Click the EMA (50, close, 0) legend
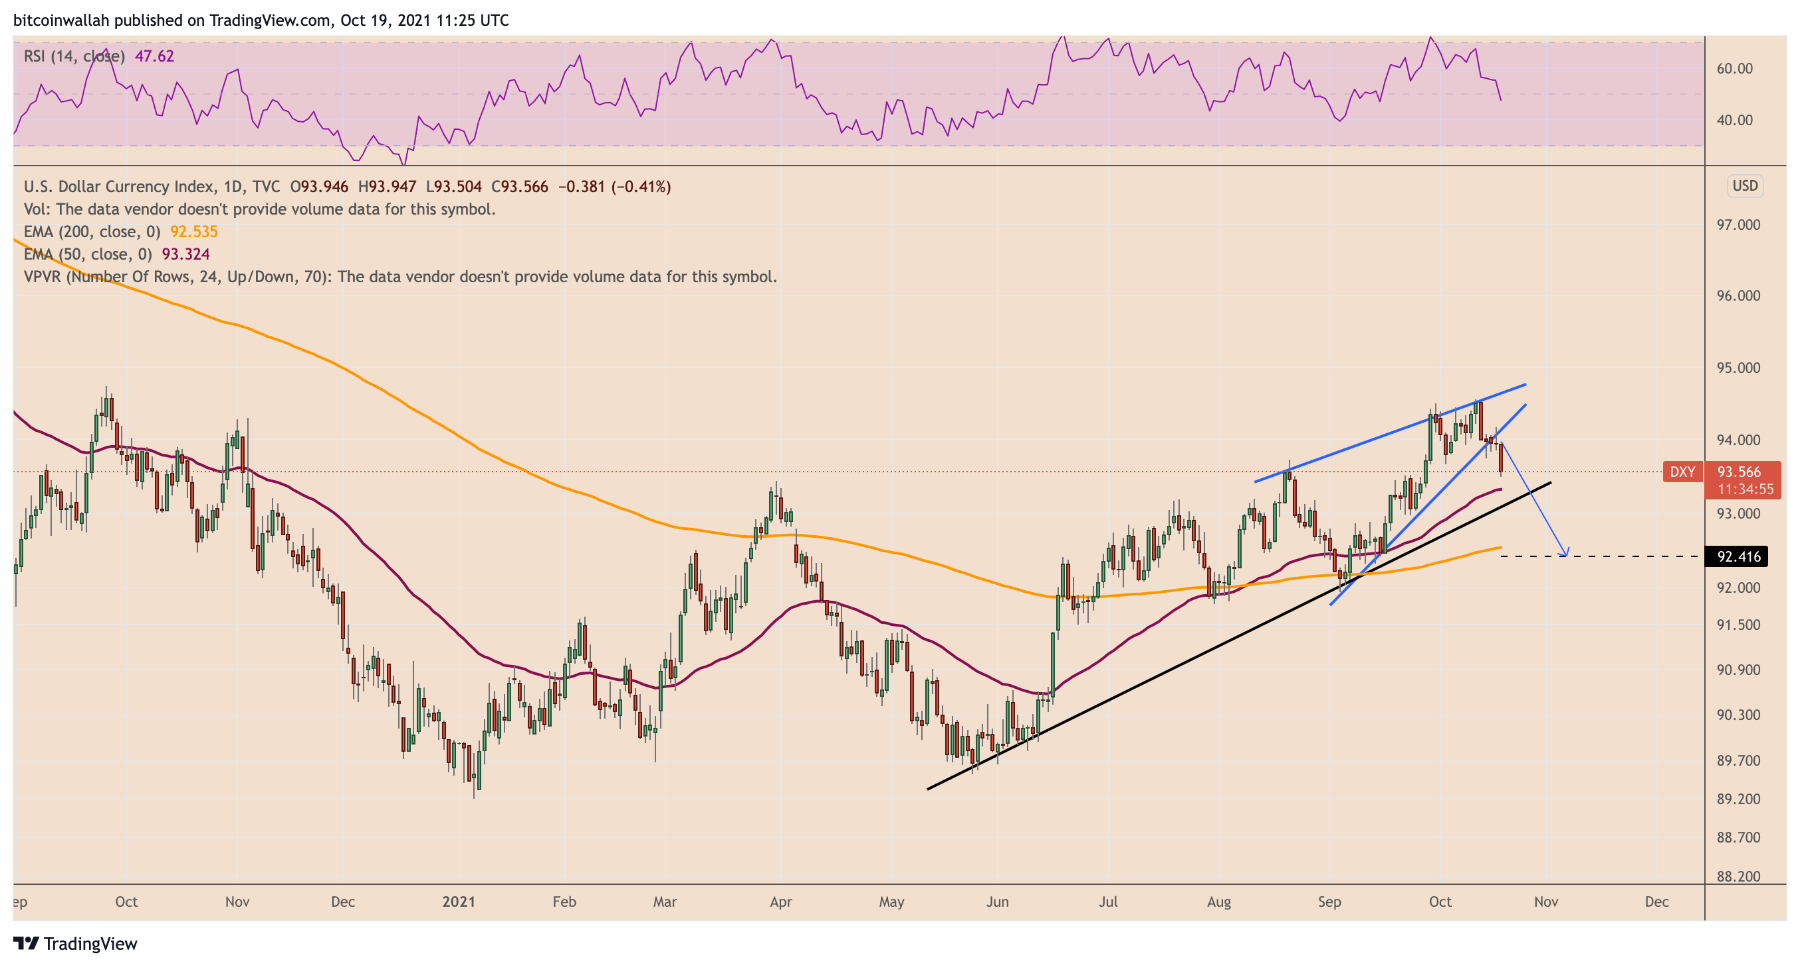The width and height of the screenshot is (1800, 967). tap(88, 254)
